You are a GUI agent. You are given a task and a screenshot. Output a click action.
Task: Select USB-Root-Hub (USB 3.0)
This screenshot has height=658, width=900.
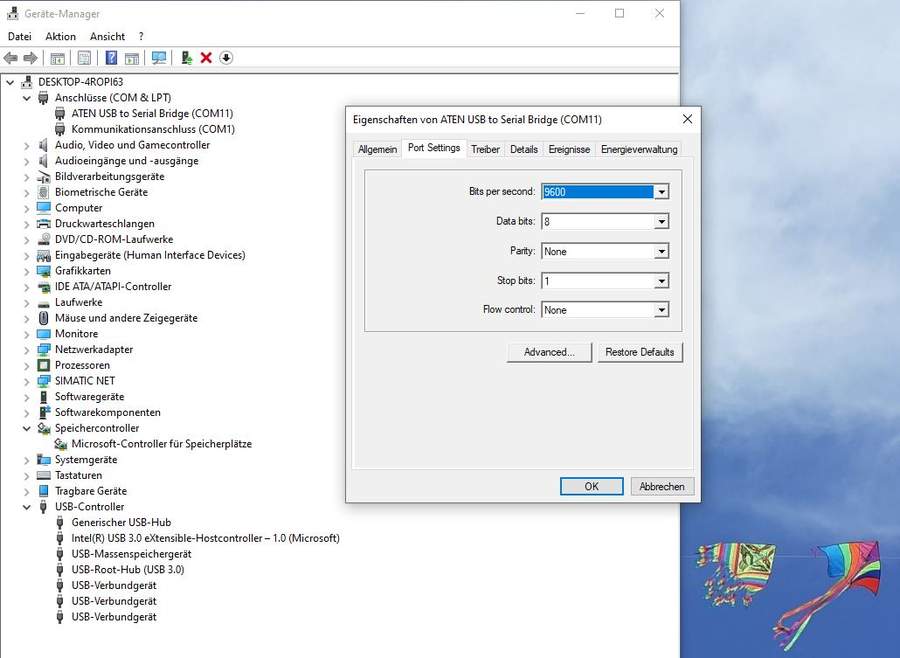click(127, 570)
